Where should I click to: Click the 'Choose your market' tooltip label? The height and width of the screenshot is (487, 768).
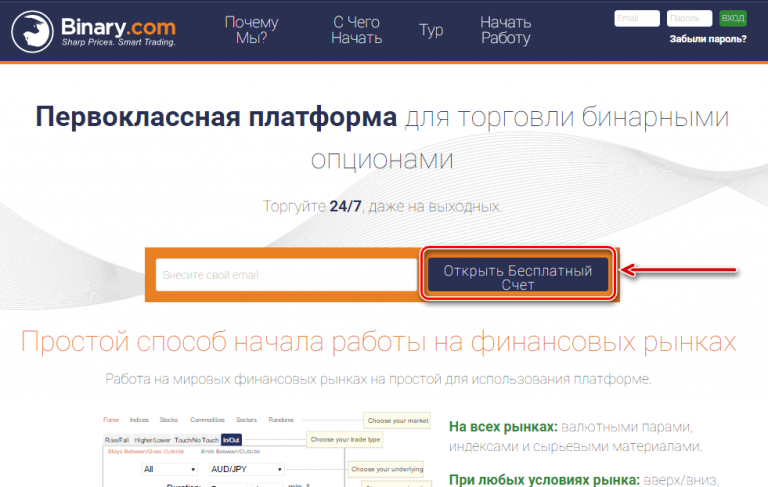tap(398, 420)
